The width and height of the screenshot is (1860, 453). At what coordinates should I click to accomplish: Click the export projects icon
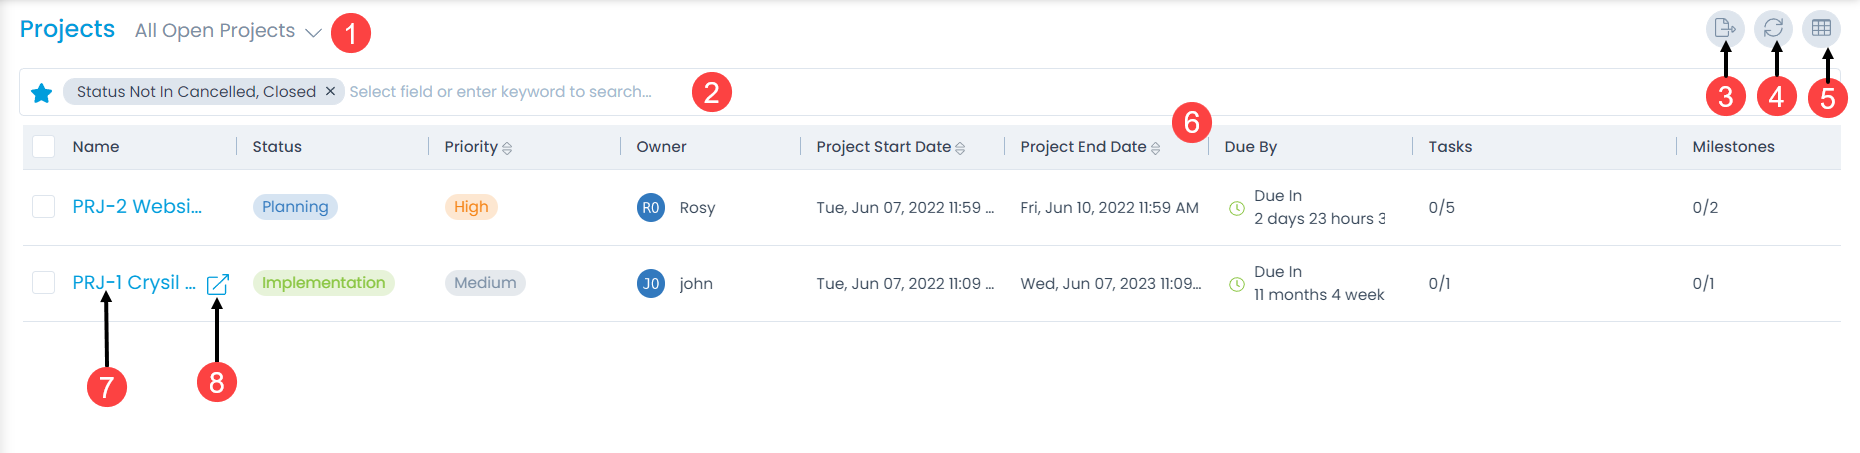(1725, 28)
